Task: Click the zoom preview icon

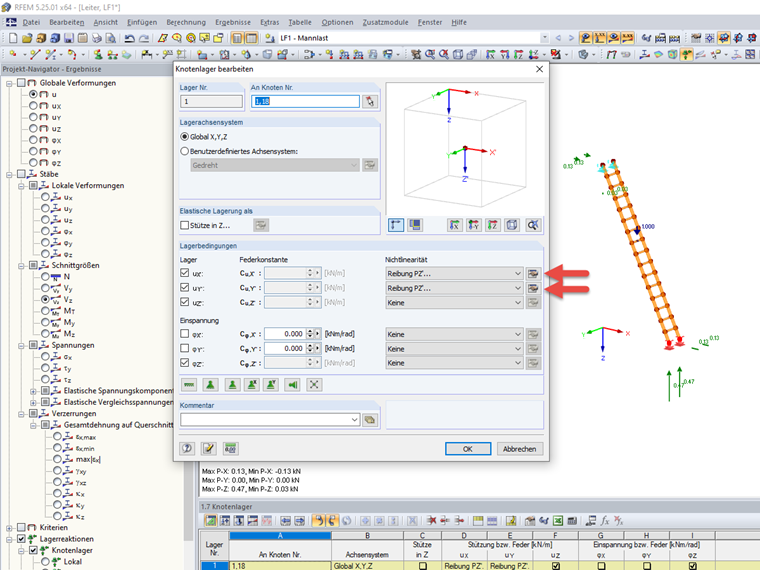Action: [x=533, y=225]
